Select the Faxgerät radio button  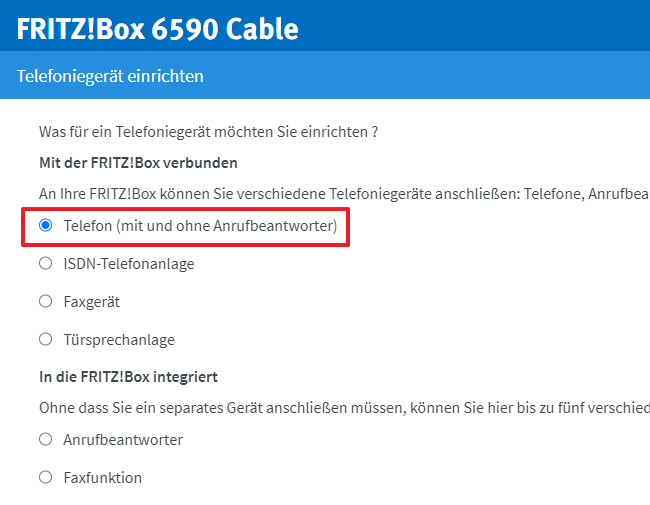tap(45, 301)
